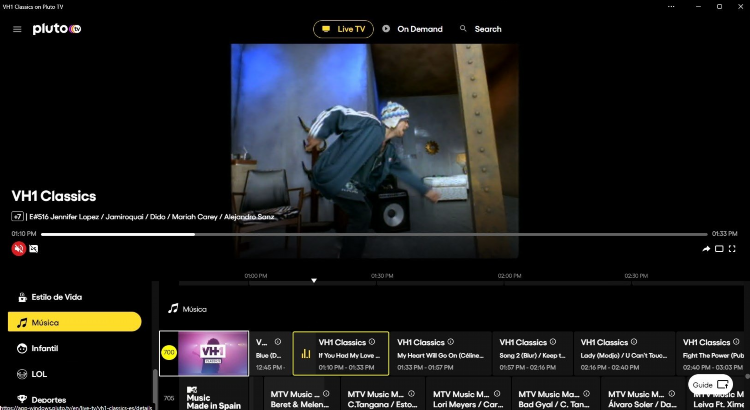The image size is (750, 410).
Task: Unmute the video with the red speaker icon
Action: (x=19, y=249)
